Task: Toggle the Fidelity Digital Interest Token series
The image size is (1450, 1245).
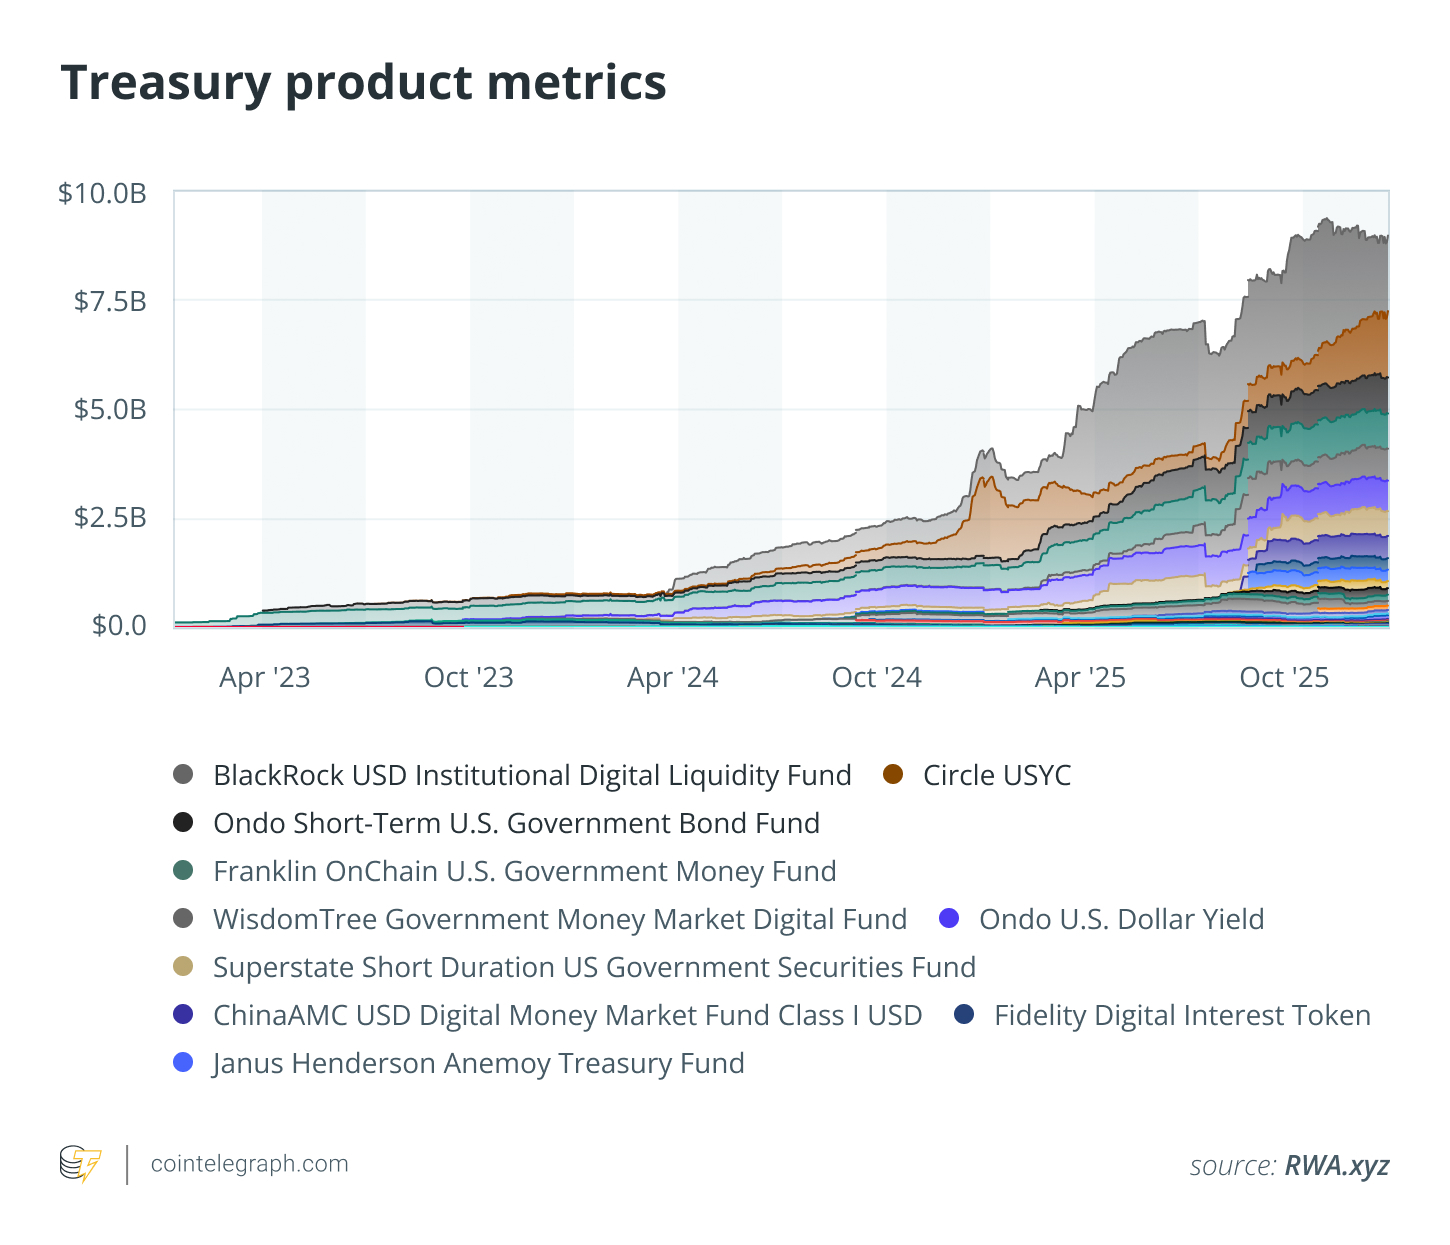Action: tap(1182, 1015)
